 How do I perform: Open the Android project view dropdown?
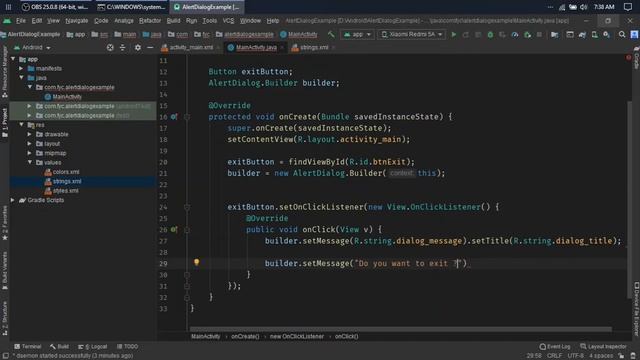32,47
